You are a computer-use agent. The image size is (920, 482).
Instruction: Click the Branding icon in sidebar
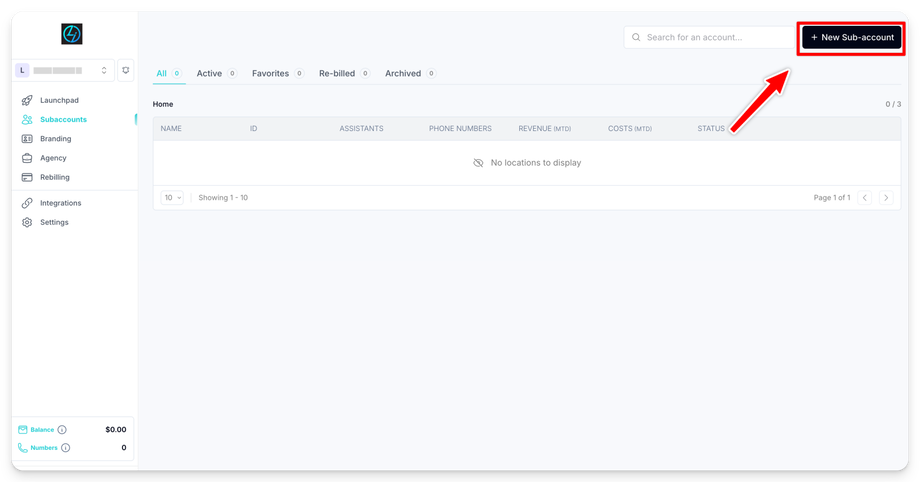tap(27, 139)
